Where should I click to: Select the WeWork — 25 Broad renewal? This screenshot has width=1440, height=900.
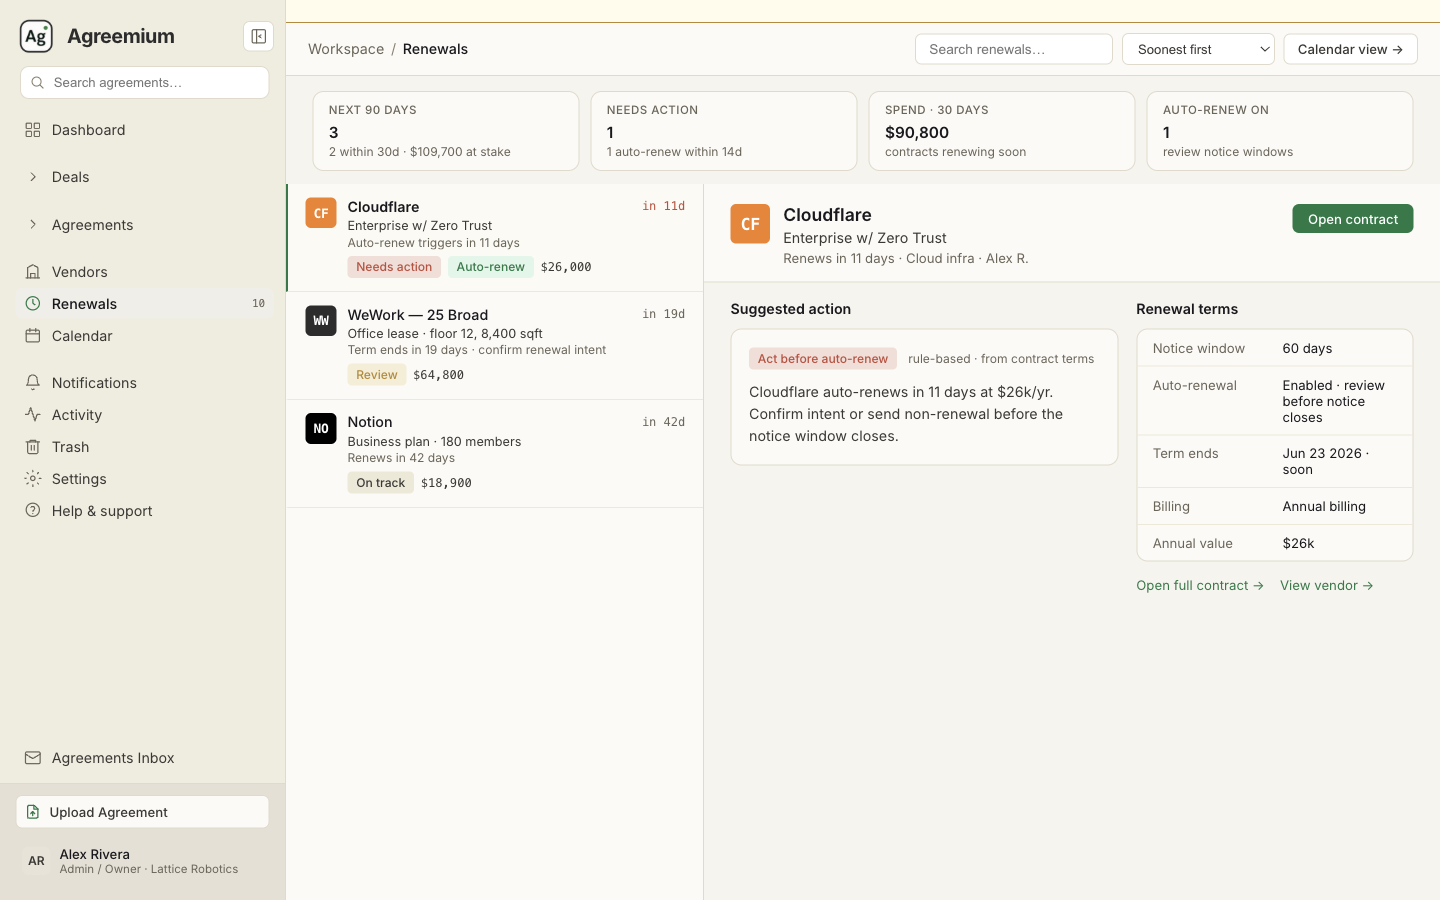[x=496, y=346]
